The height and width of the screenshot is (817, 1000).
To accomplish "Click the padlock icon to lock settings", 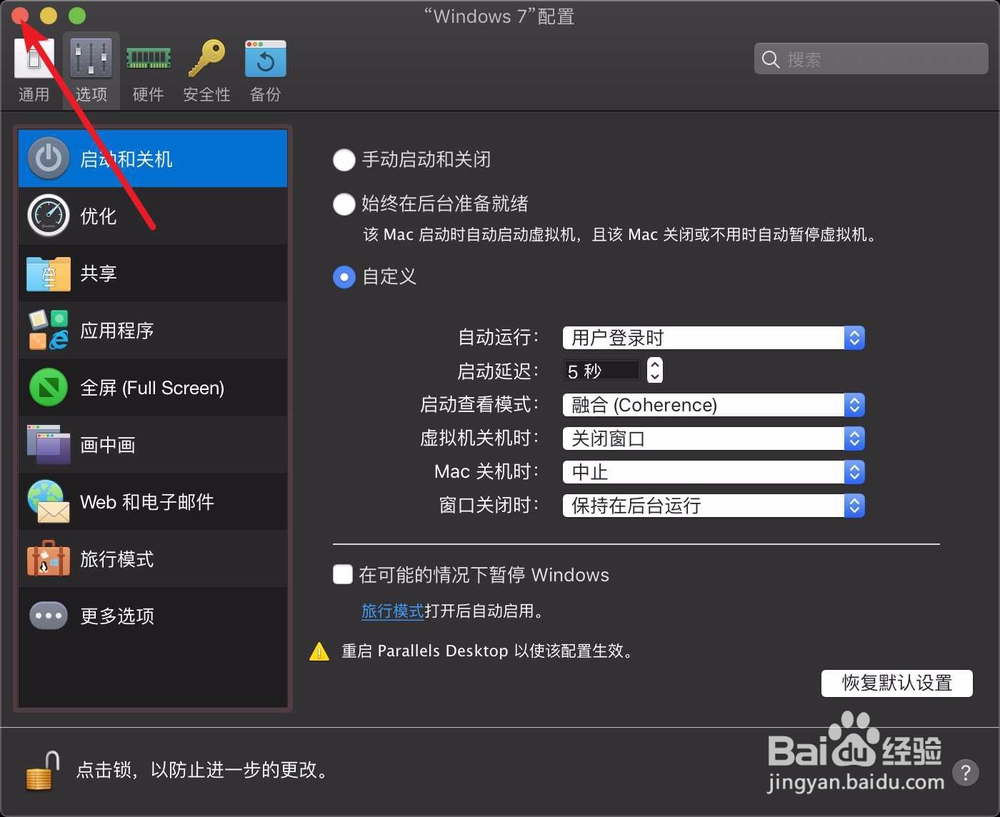I will click(x=42, y=770).
